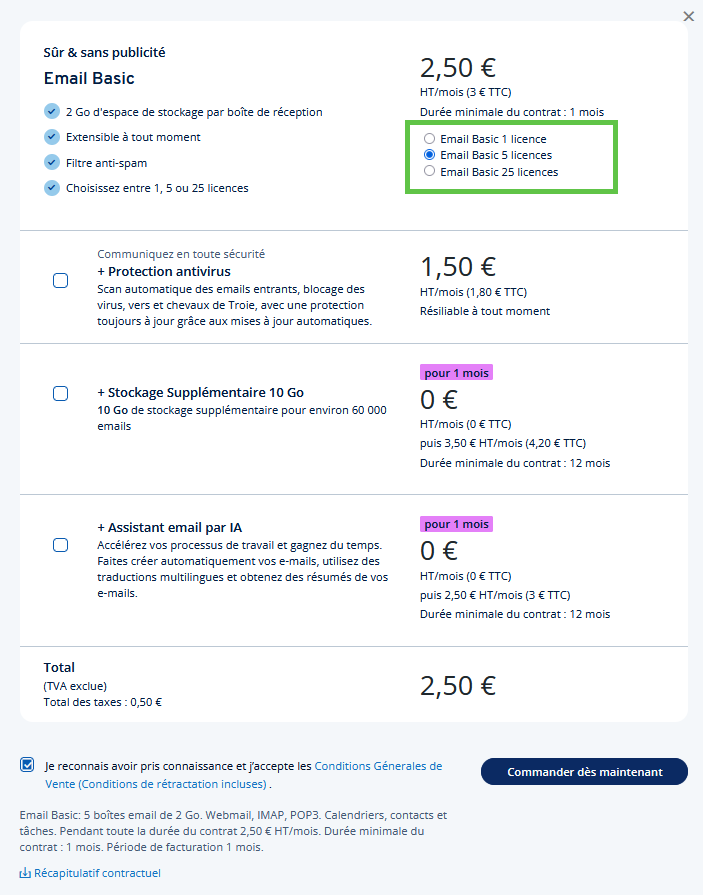Screen dimensions: 703x895
Task: Select Email Basic 5 licences option
Action: pos(429,155)
